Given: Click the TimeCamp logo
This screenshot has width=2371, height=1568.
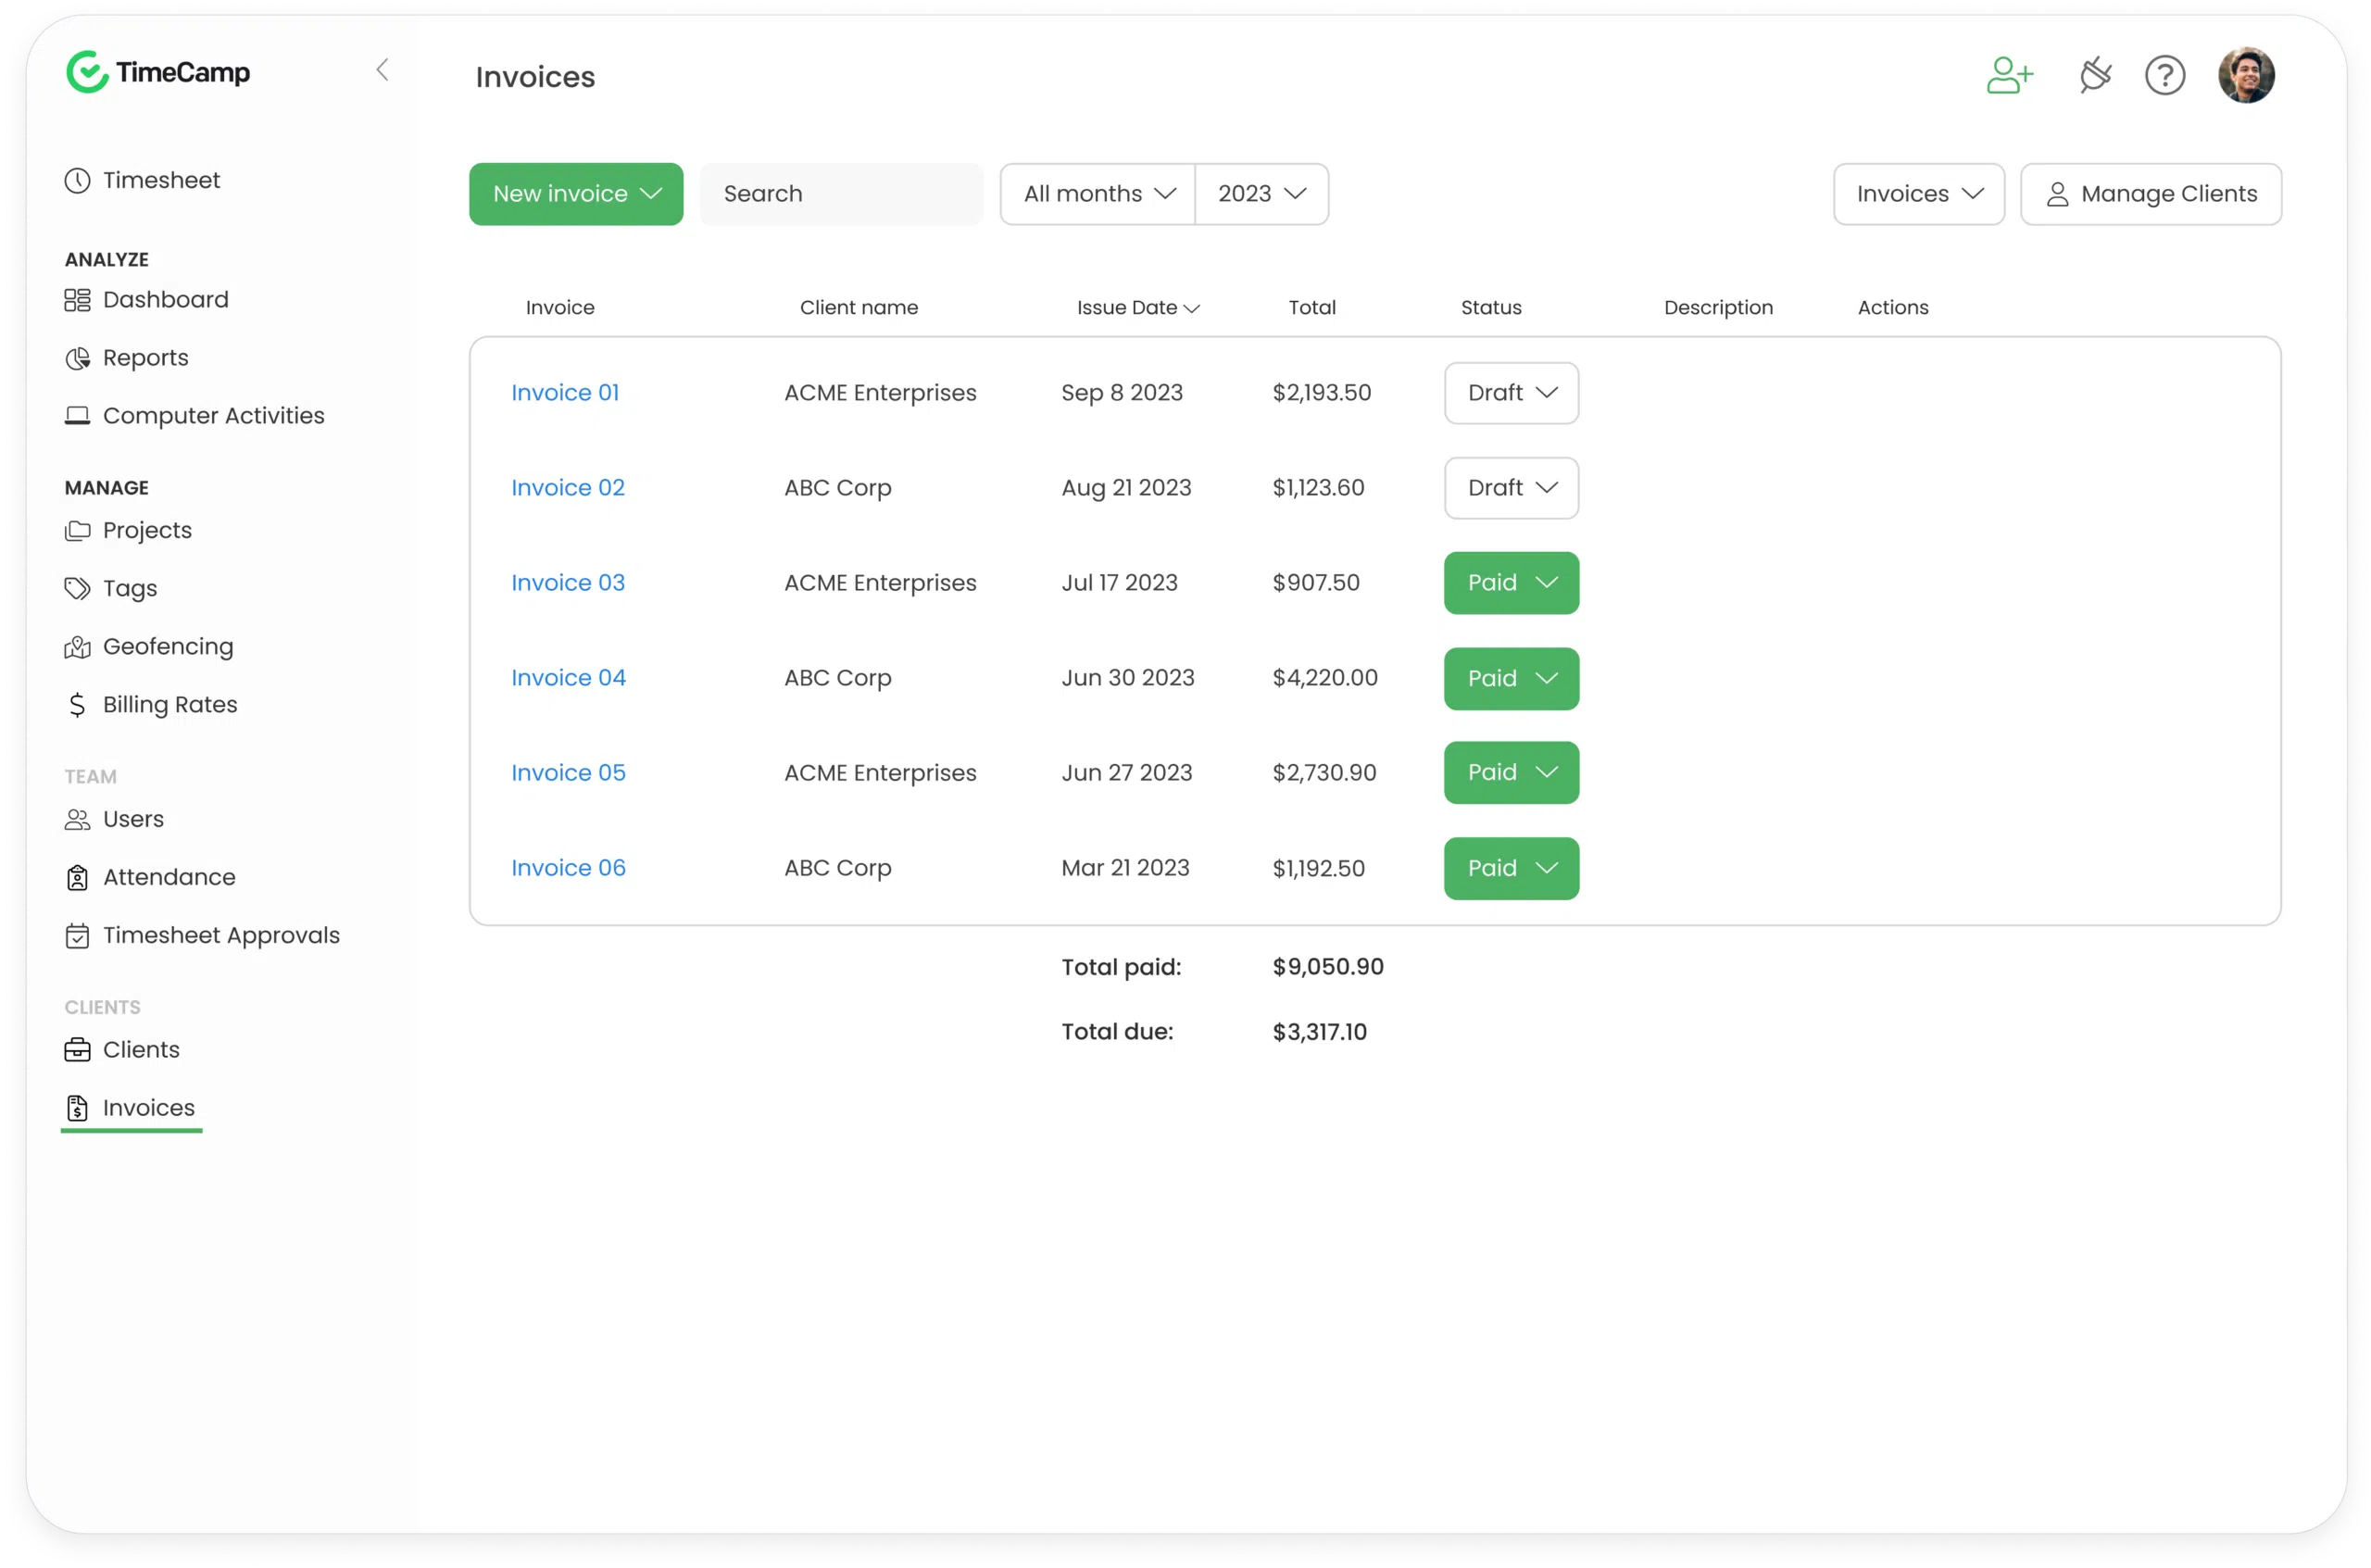Looking at the screenshot, I should [x=158, y=72].
